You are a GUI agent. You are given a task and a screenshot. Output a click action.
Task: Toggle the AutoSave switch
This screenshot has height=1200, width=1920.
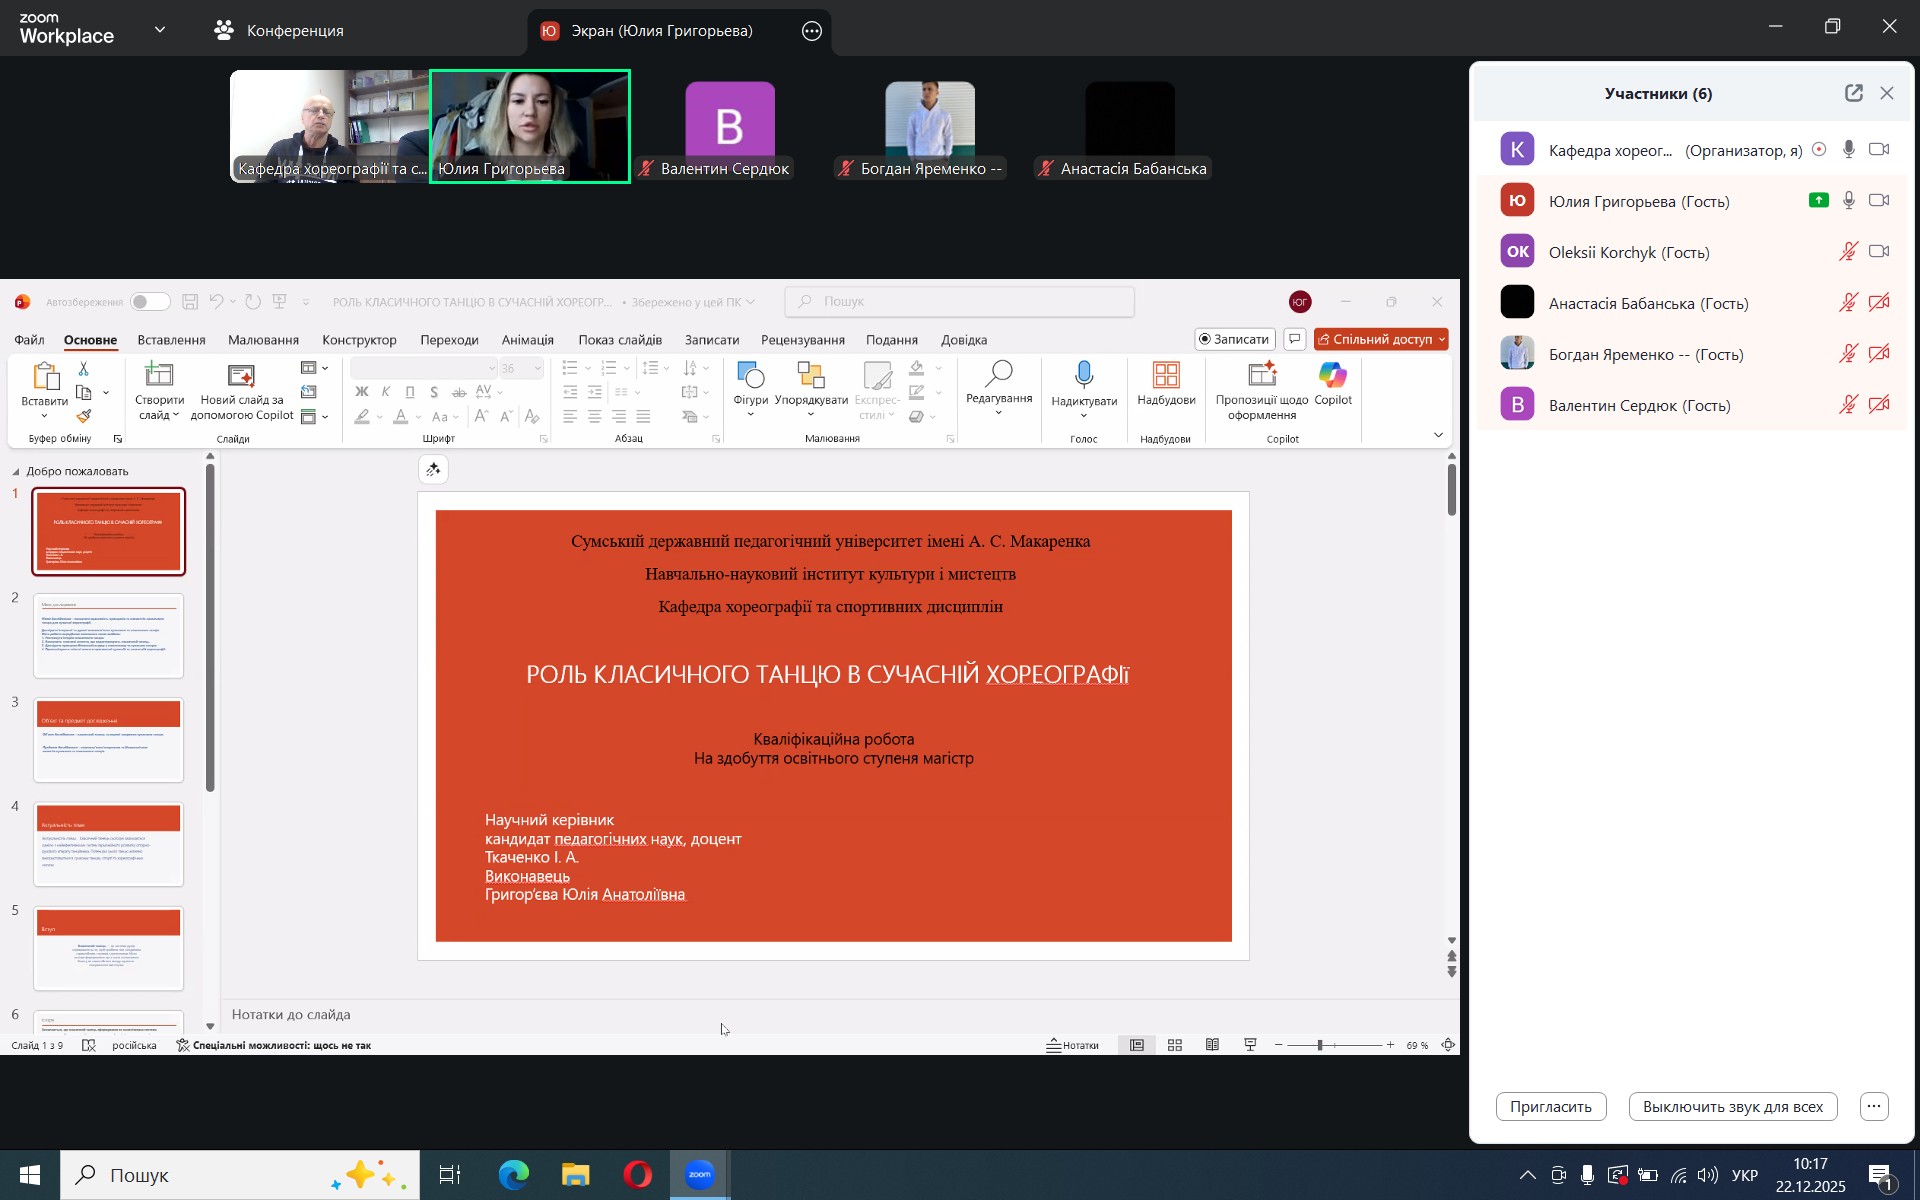[x=150, y=302]
